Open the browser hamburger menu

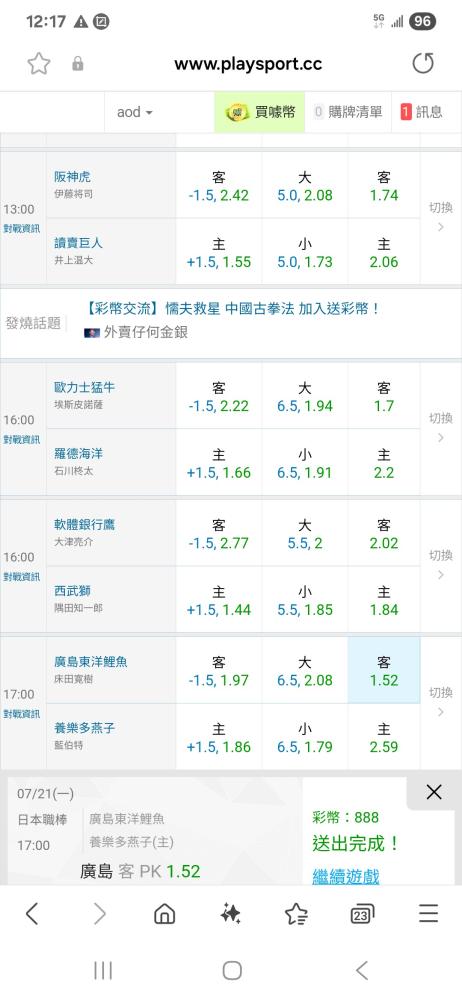[428, 914]
